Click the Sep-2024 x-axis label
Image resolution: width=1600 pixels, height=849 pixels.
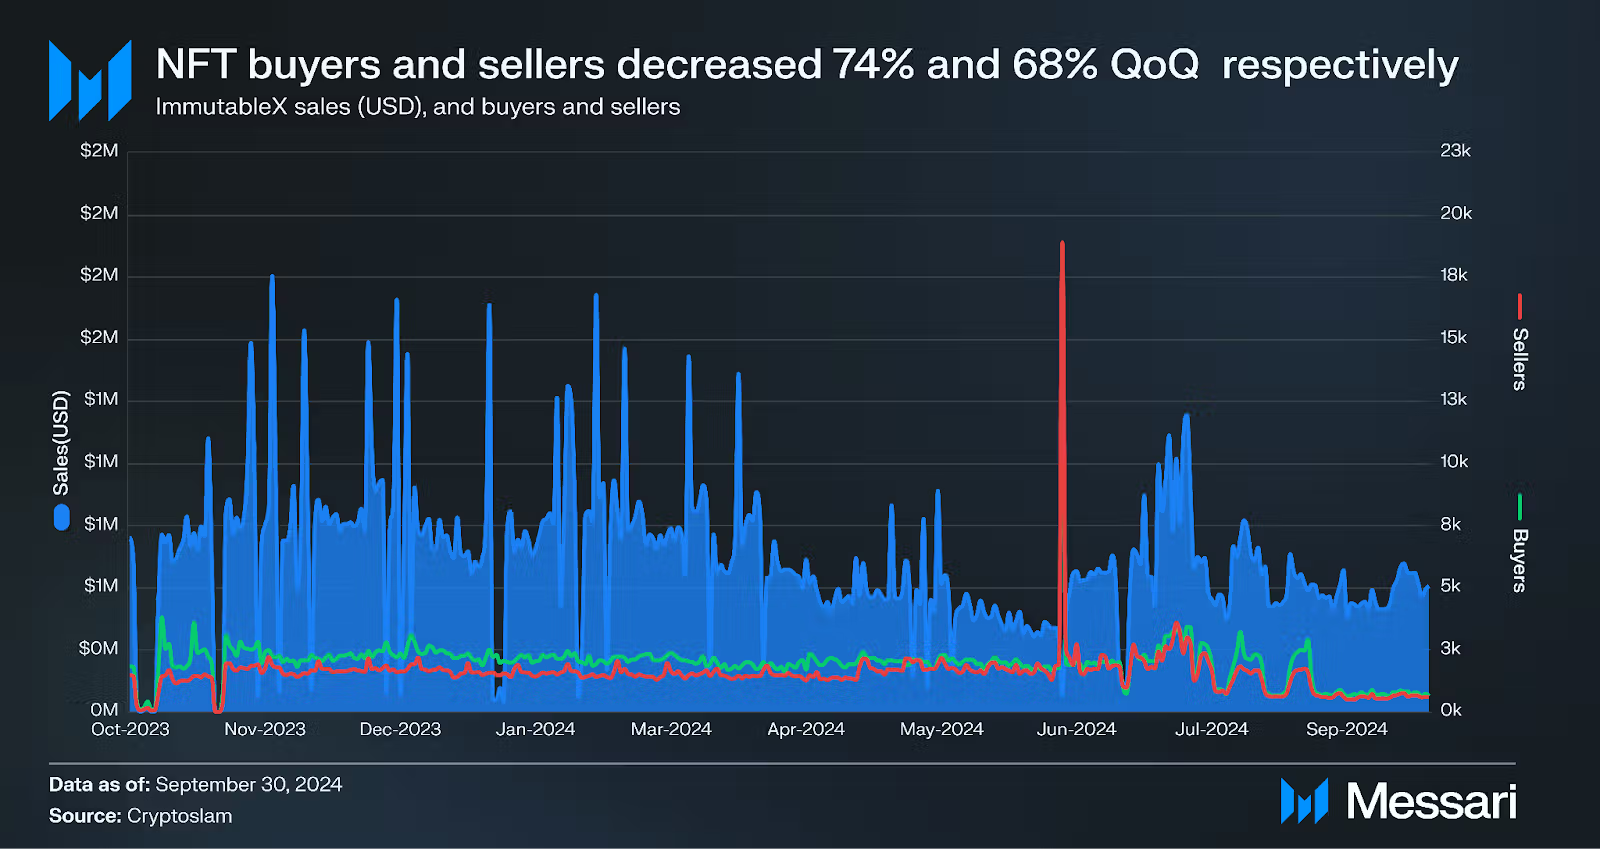pyautogui.click(x=1346, y=729)
